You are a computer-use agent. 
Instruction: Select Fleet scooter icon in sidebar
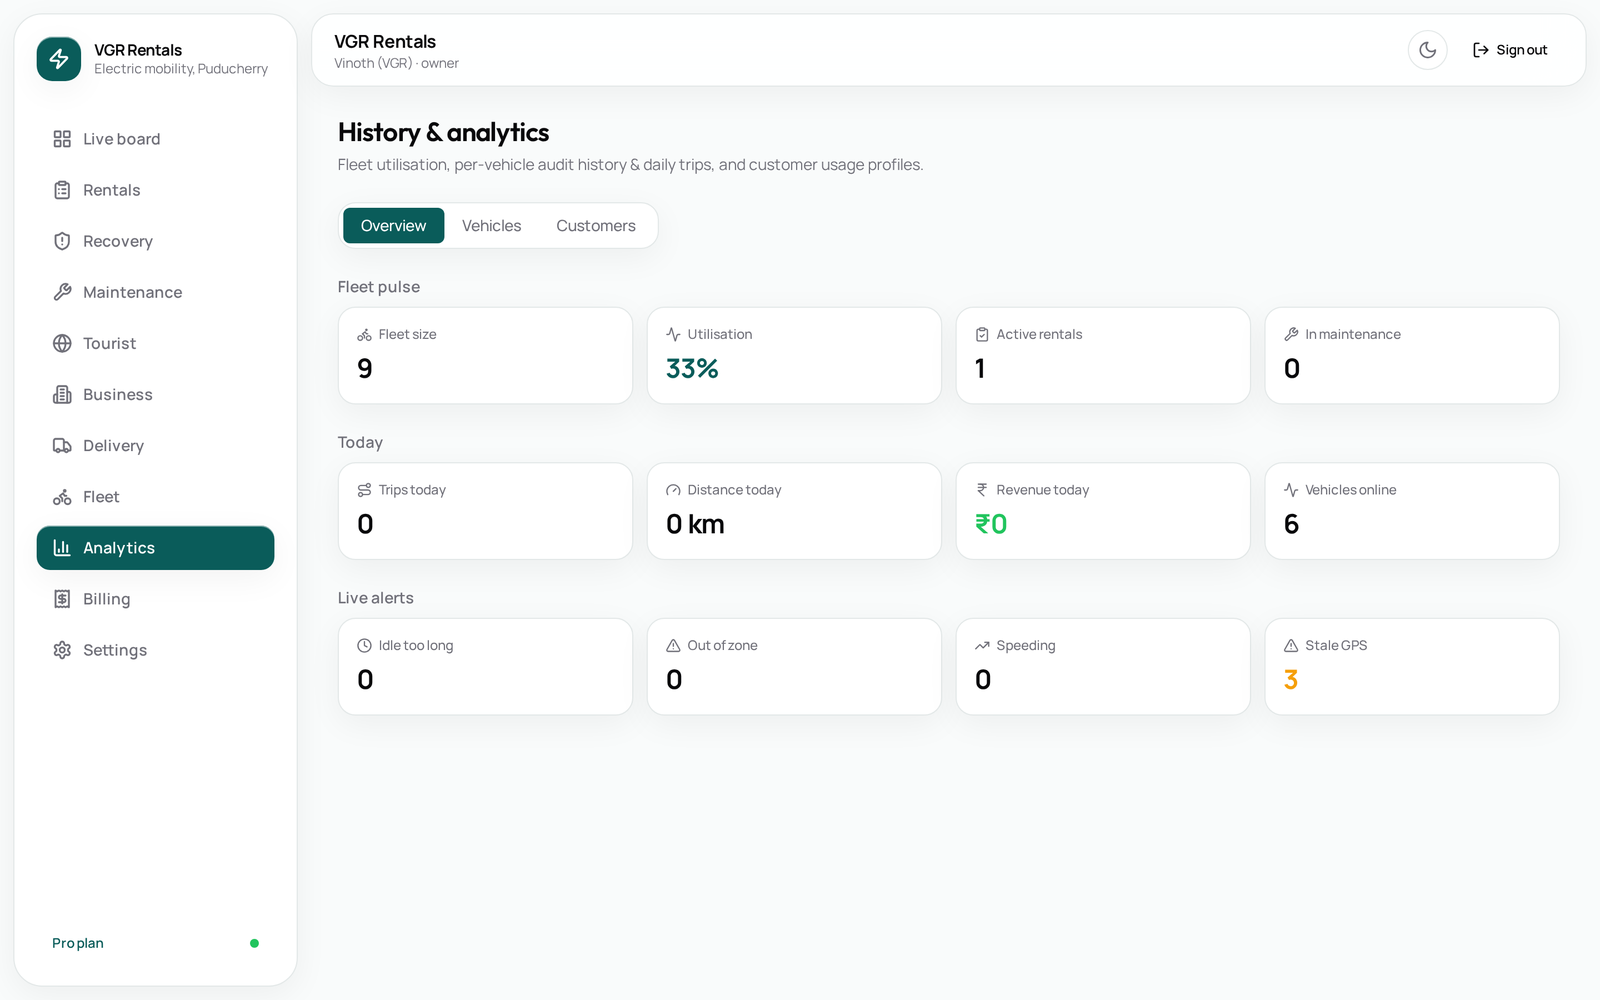click(62, 497)
